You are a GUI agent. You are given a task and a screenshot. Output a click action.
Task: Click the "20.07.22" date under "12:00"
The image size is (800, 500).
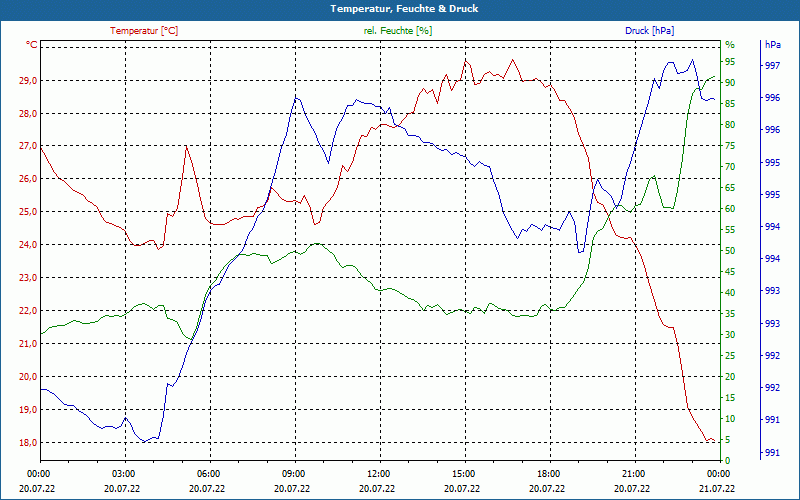[x=377, y=489]
